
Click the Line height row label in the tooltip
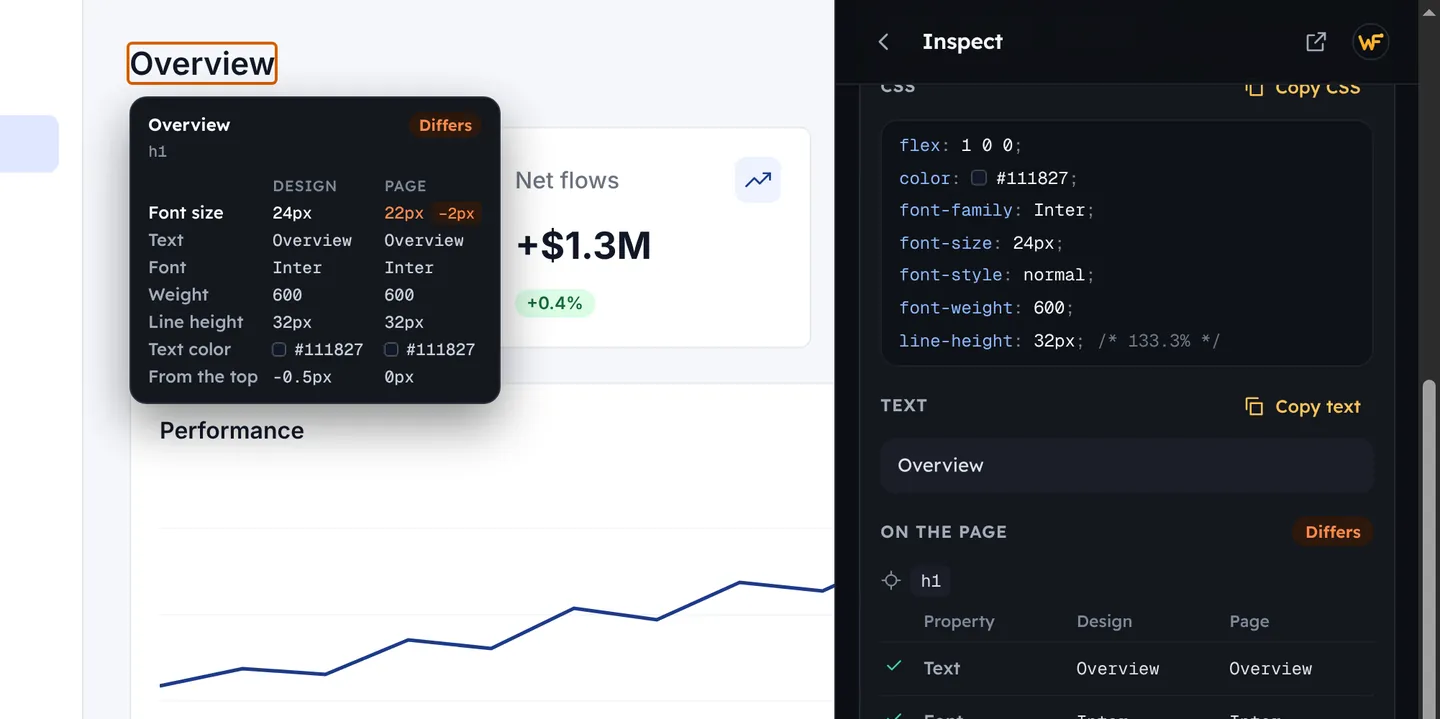(x=196, y=322)
